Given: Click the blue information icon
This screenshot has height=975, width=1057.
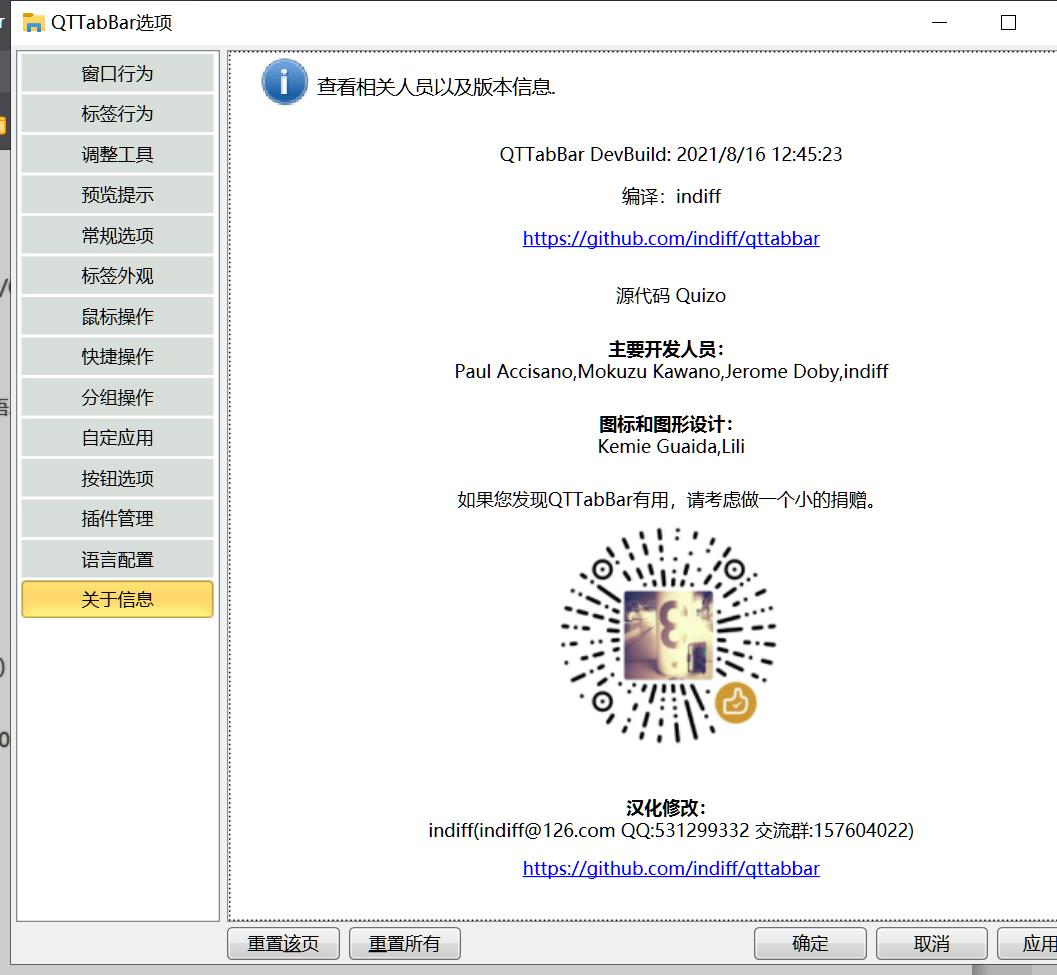Looking at the screenshot, I should tap(284, 82).
